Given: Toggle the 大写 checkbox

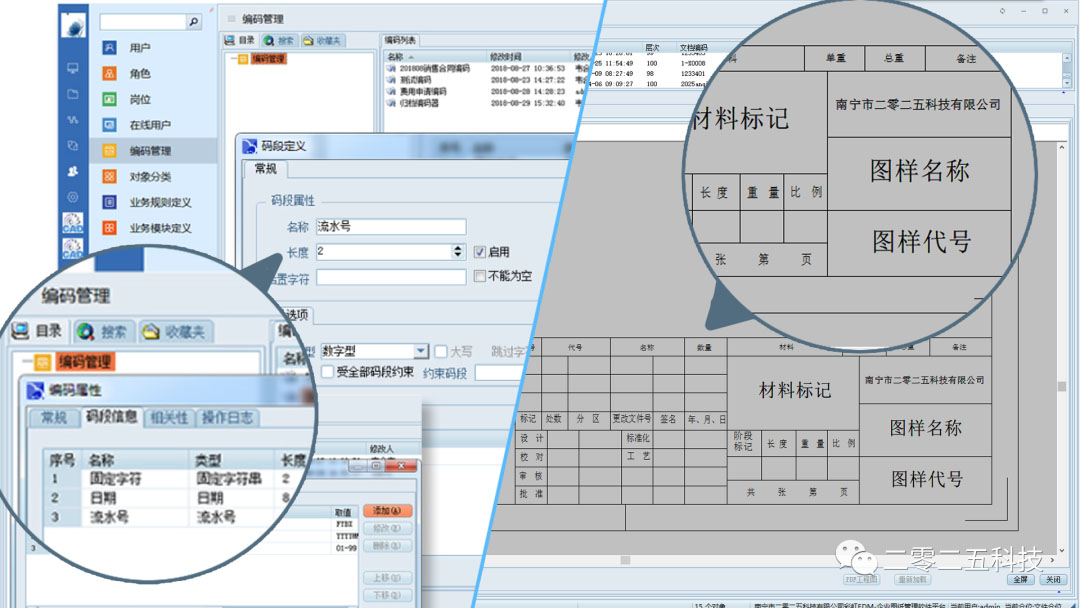Looking at the screenshot, I should tap(441, 351).
